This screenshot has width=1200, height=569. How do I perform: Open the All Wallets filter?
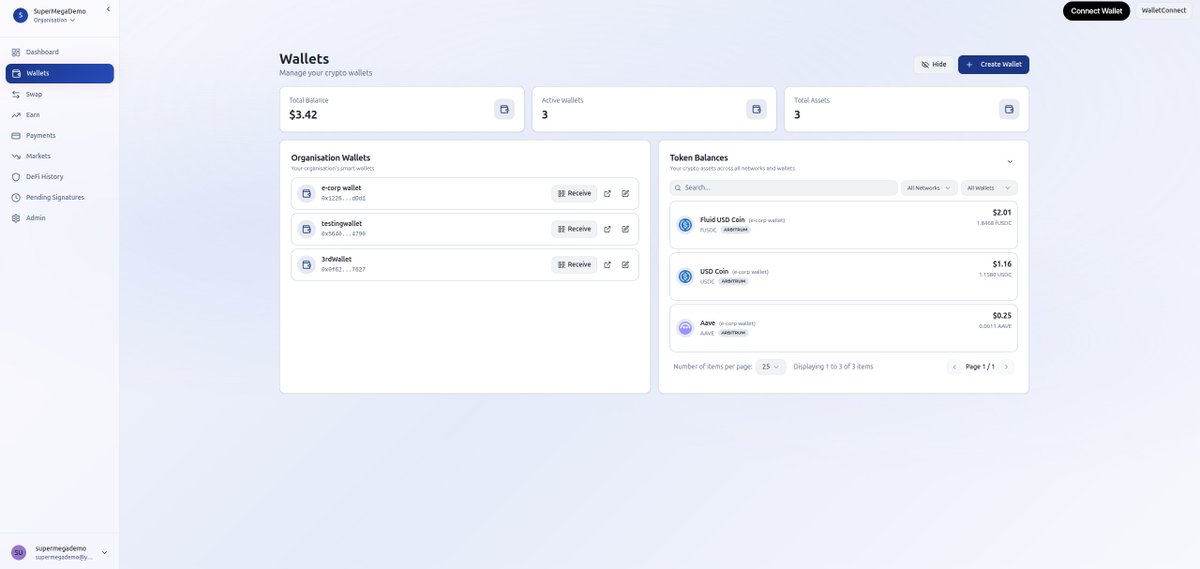click(989, 188)
